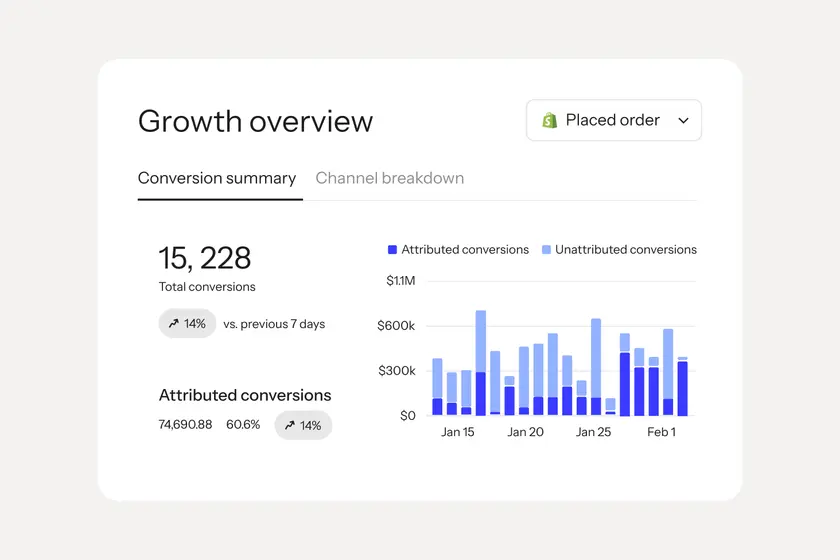Click the 74,690.88 value
The image size is (840, 560).
[x=185, y=424]
